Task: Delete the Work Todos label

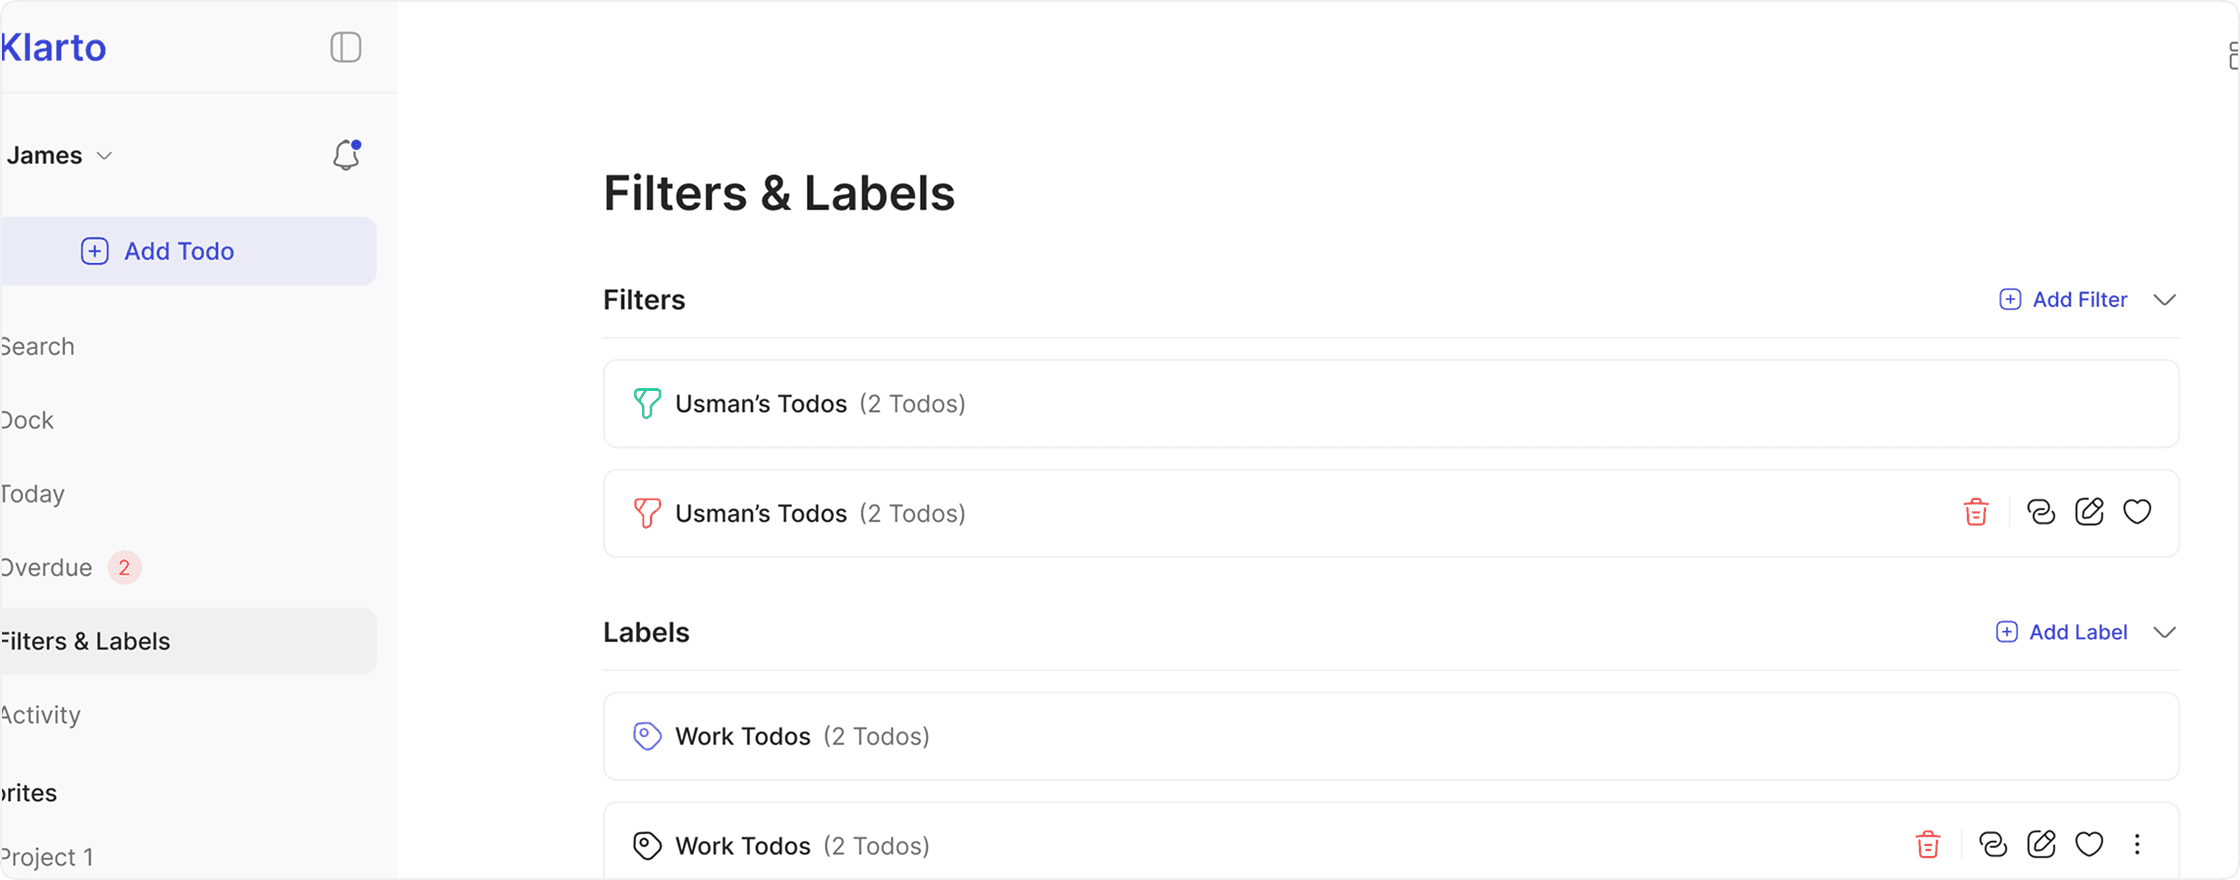Action: tap(1928, 845)
